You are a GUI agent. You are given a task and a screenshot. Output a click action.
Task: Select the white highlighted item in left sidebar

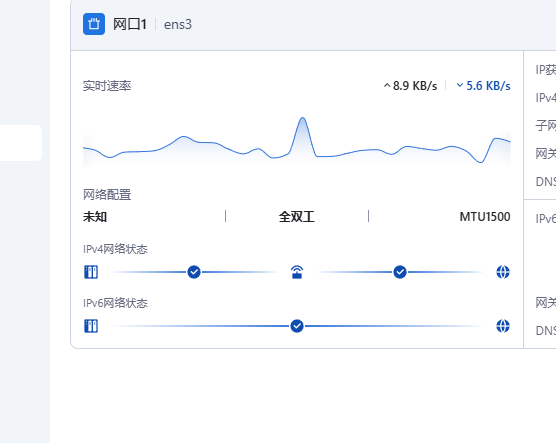[21, 143]
